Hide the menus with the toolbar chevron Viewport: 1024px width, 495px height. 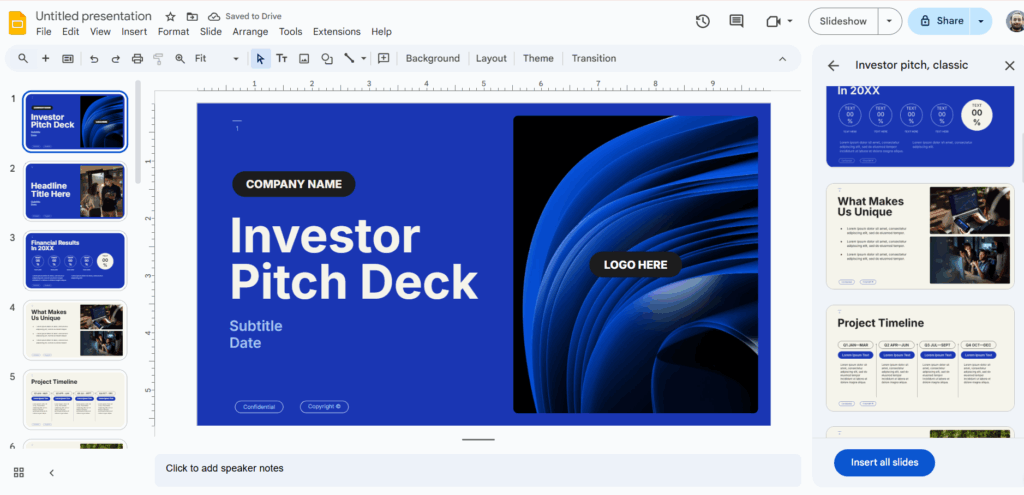coord(783,59)
